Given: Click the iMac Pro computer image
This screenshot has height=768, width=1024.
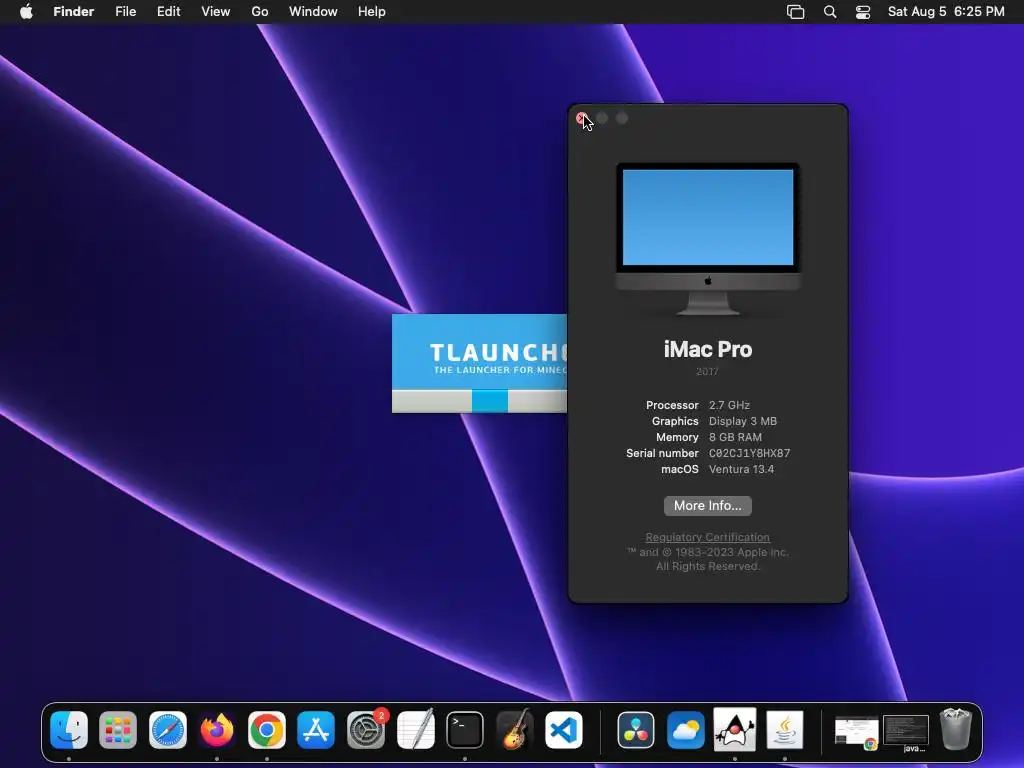Looking at the screenshot, I should tap(708, 239).
